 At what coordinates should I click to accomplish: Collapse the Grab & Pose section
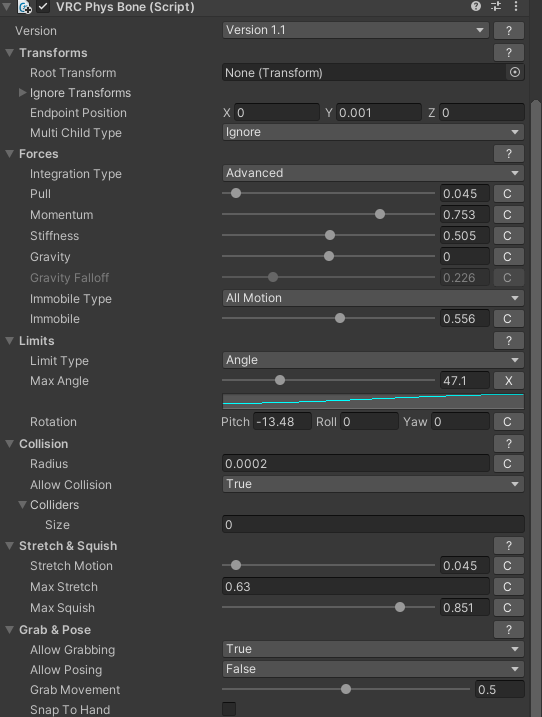tap(9, 630)
